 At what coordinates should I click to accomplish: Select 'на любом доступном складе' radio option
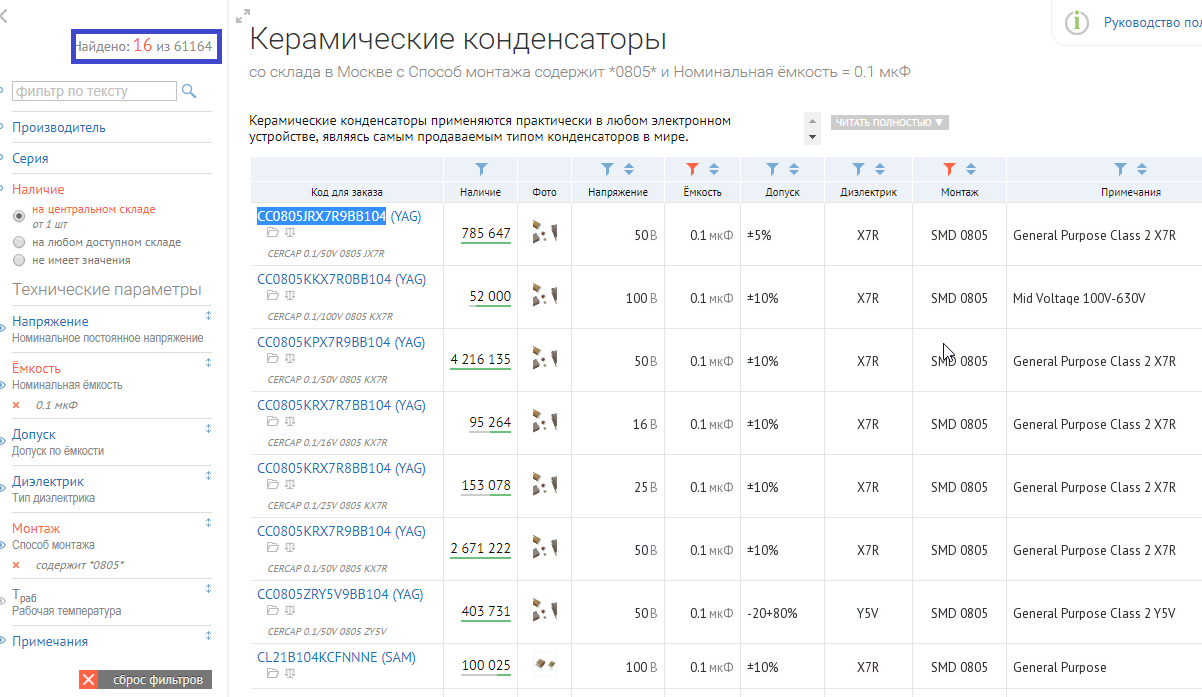coord(19,242)
